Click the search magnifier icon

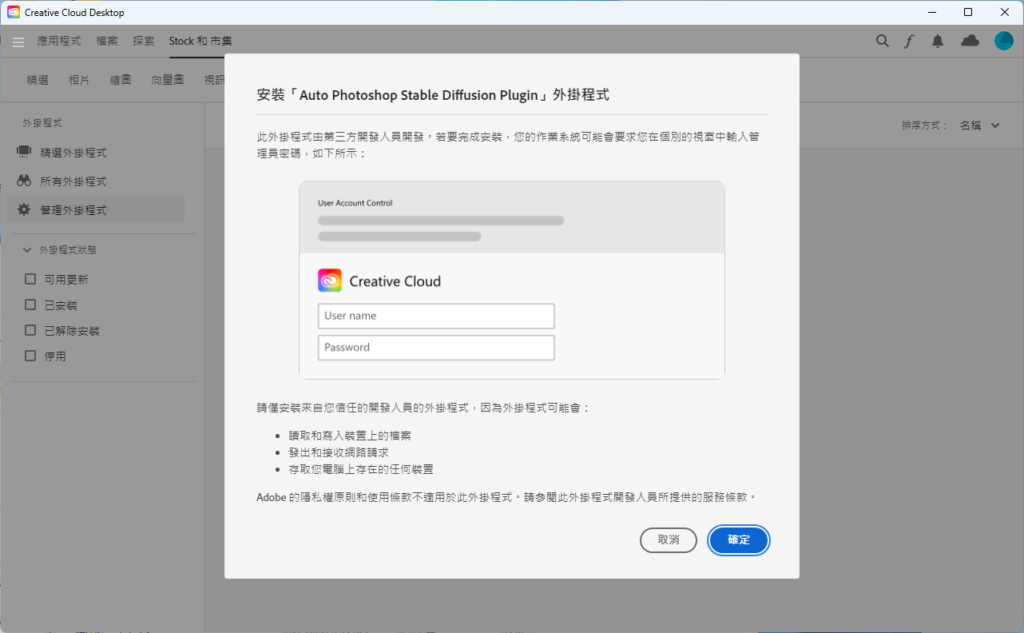coord(882,41)
